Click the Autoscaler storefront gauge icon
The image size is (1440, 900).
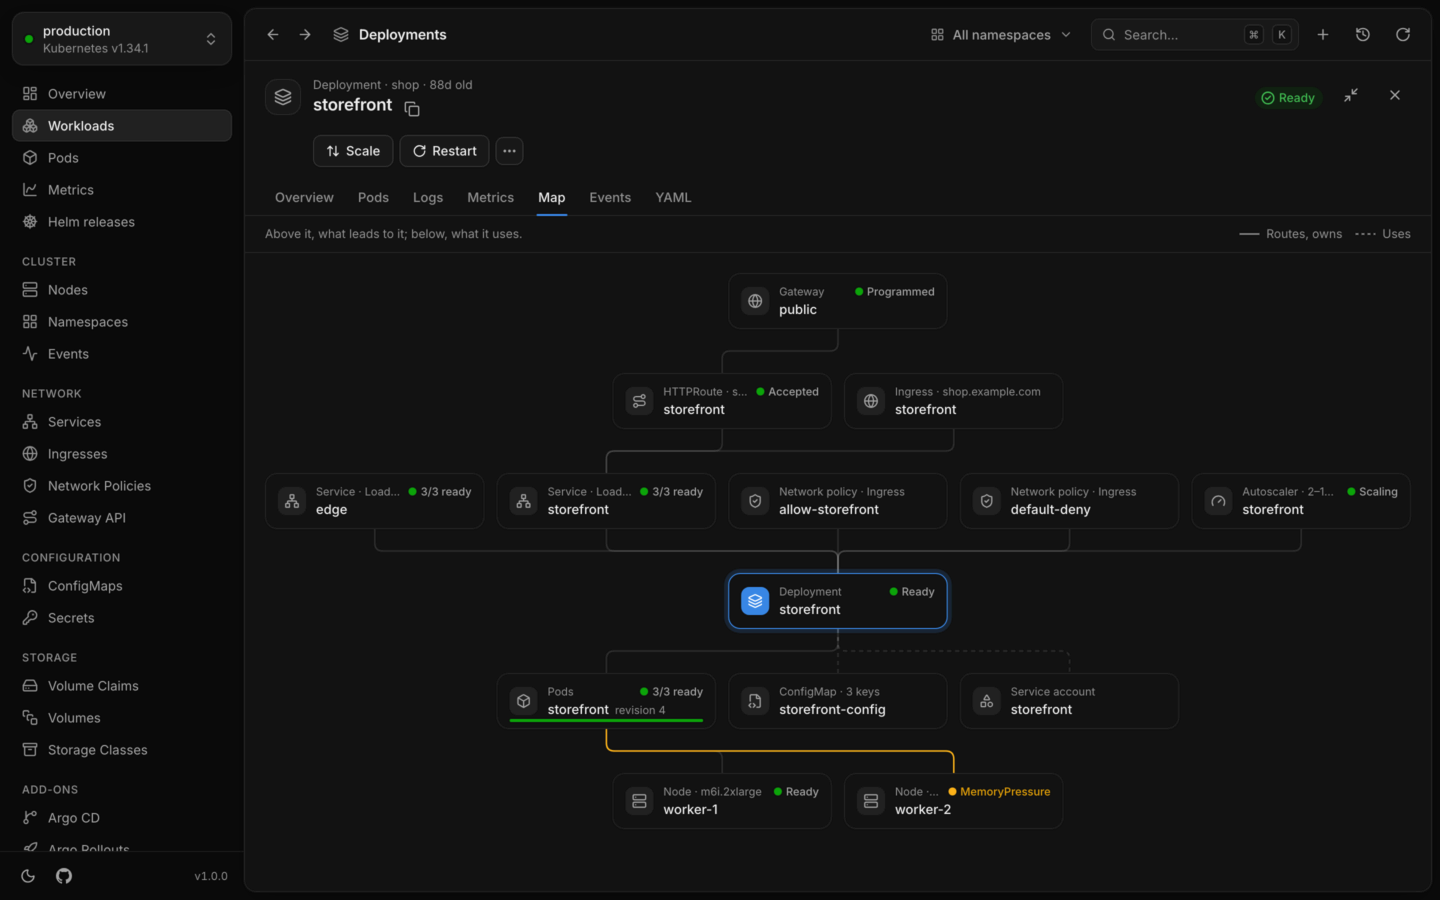coord(1219,501)
